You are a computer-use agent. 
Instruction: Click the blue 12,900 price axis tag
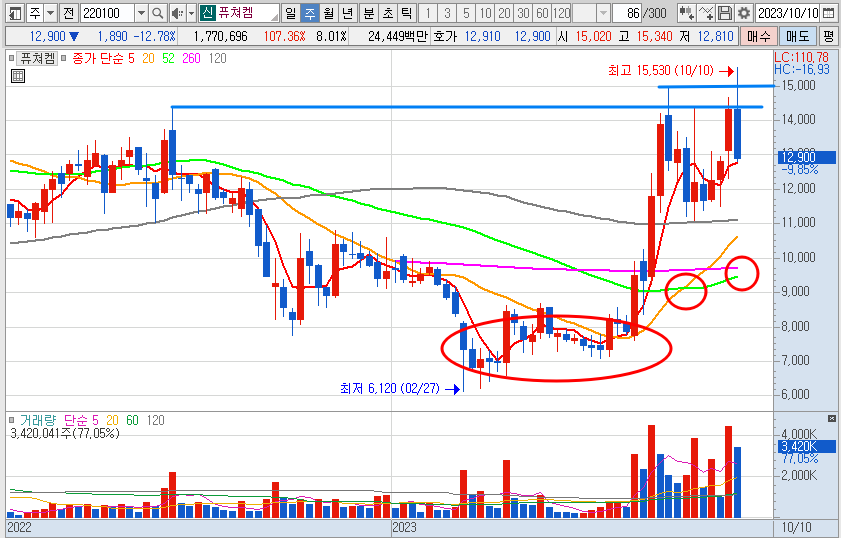[807, 157]
